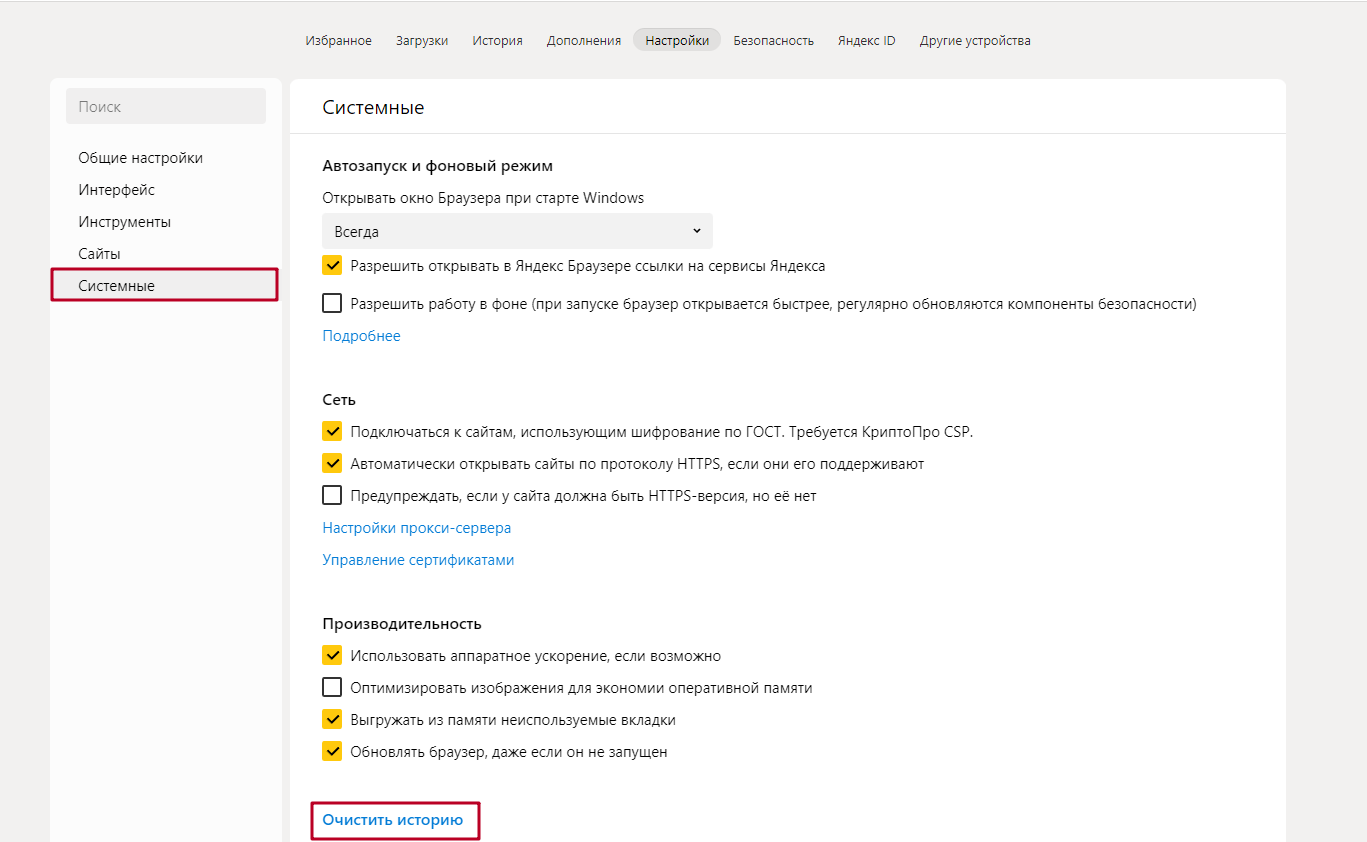
Task: Select Общие настройки in the sidebar
Action: (x=141, y=158)
